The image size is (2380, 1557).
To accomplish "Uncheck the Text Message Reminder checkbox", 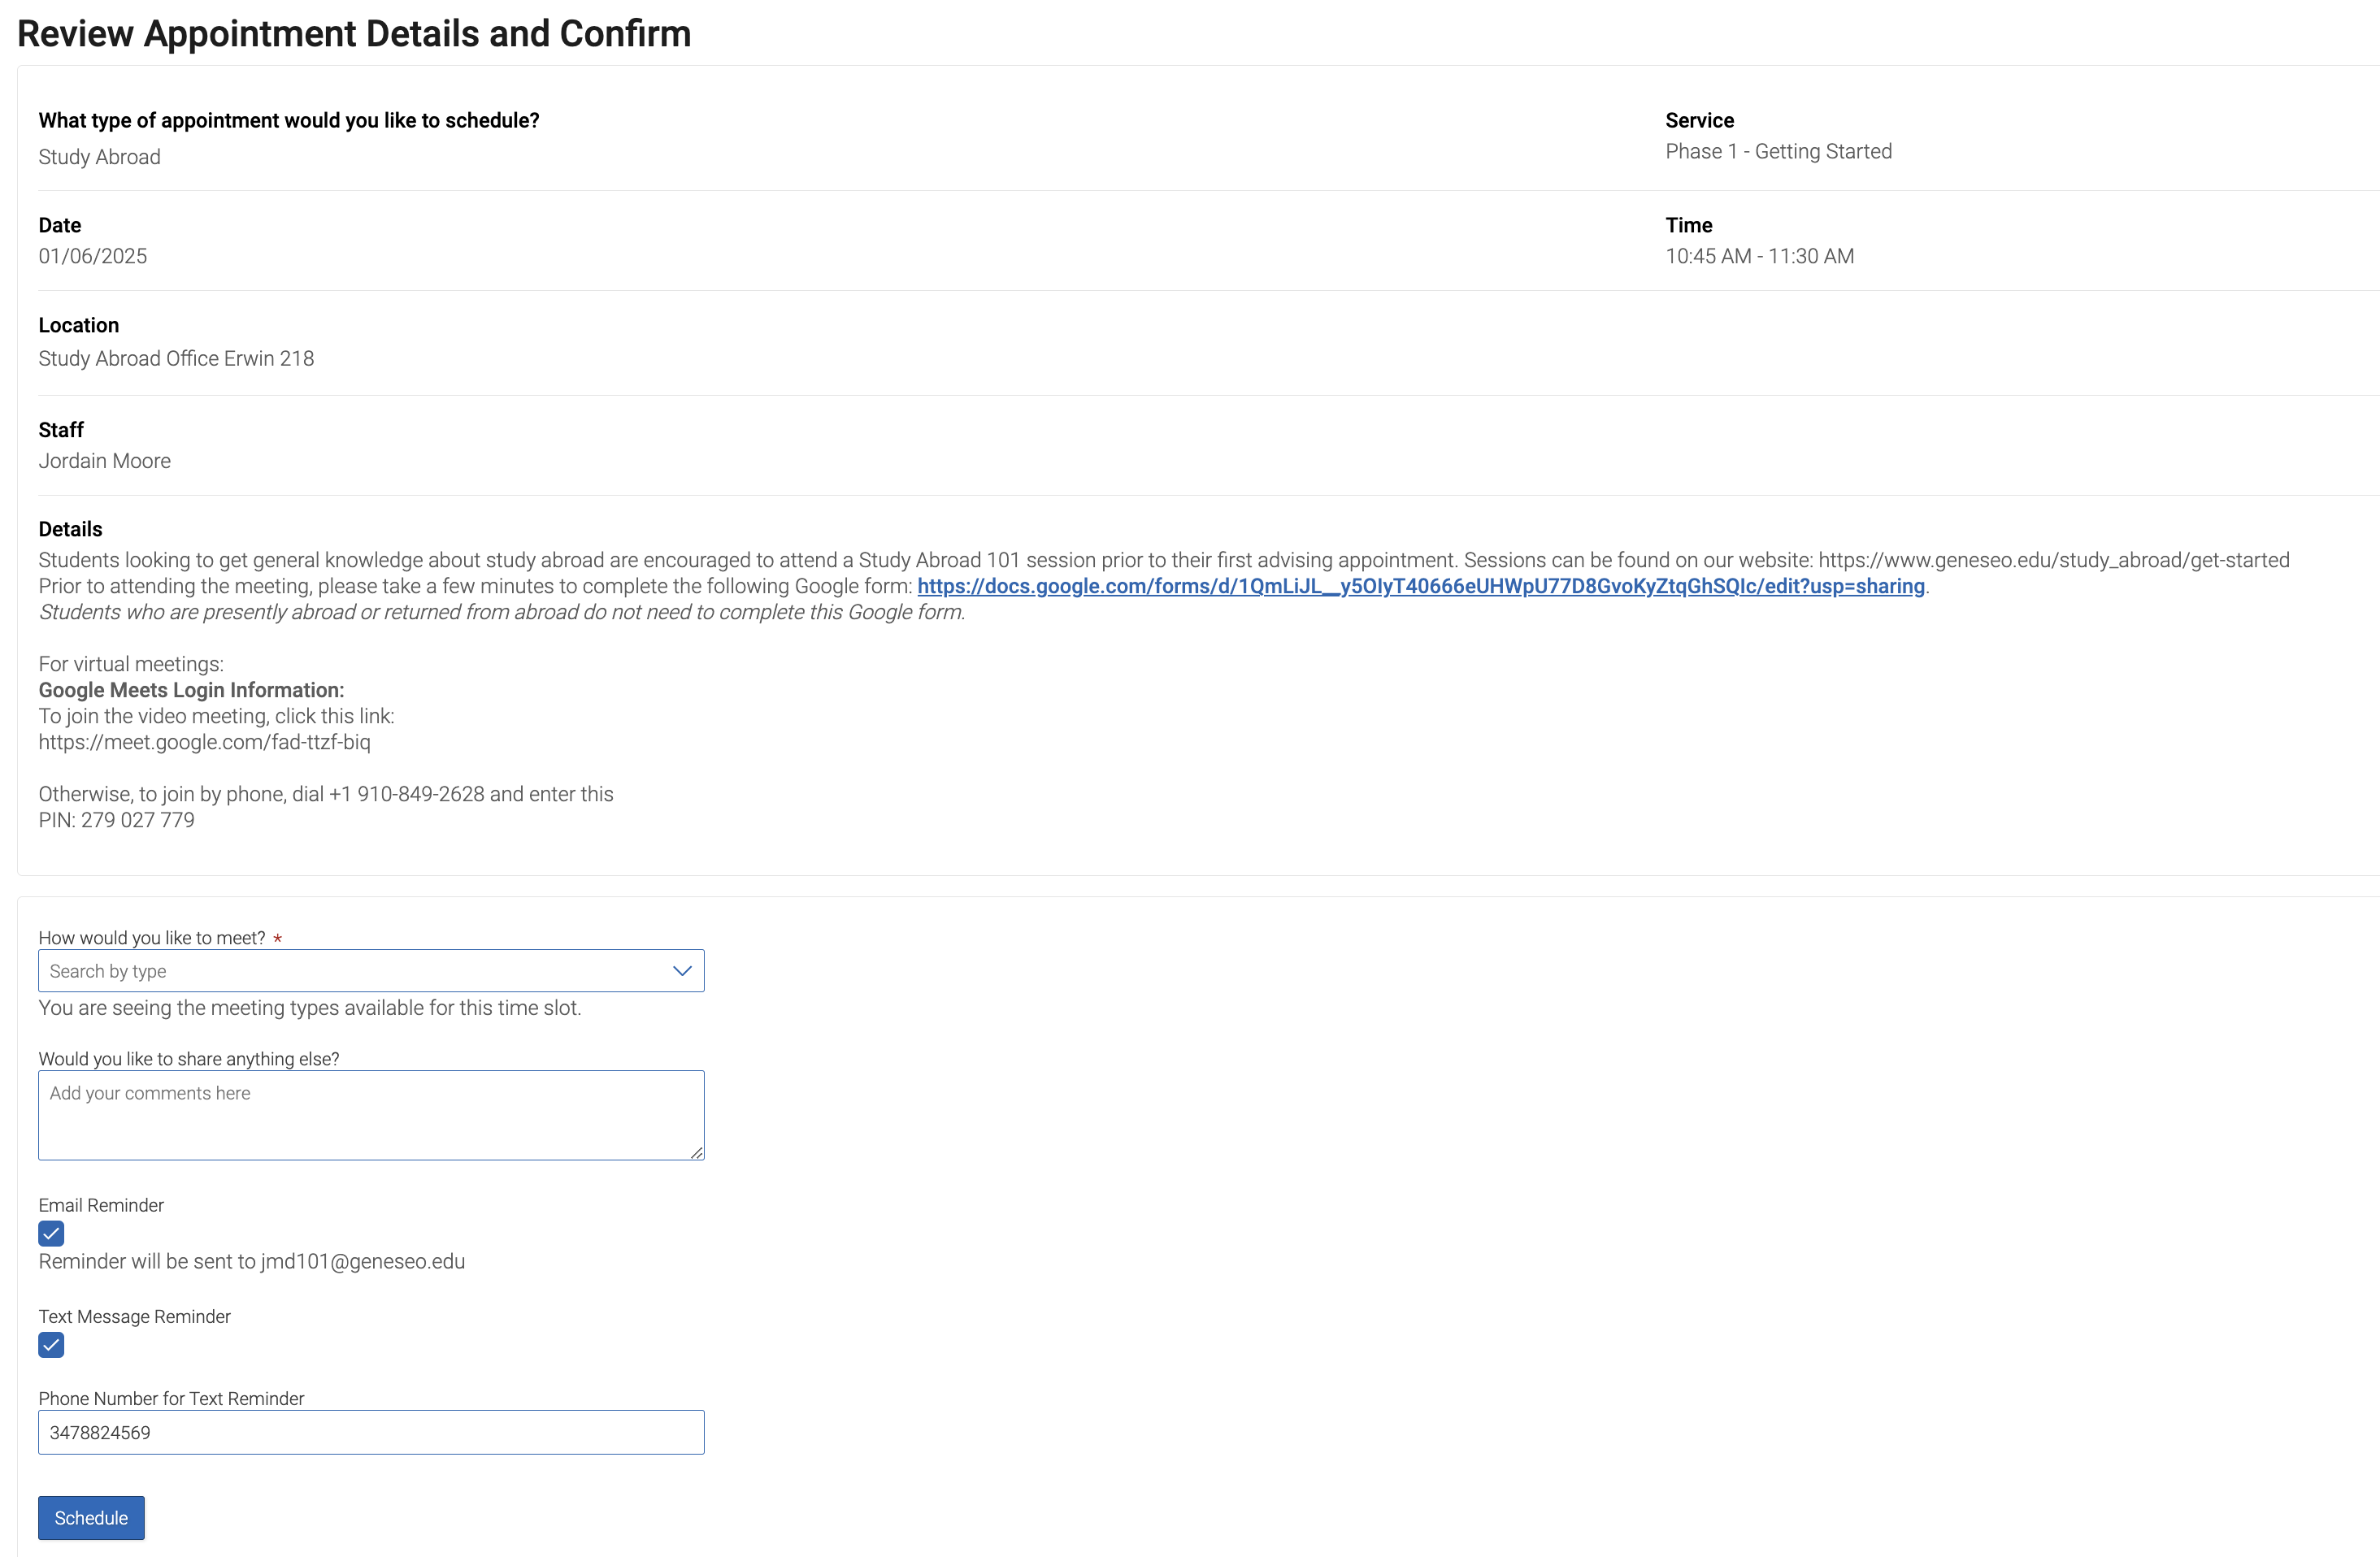I will click(x=51, y=1345).
